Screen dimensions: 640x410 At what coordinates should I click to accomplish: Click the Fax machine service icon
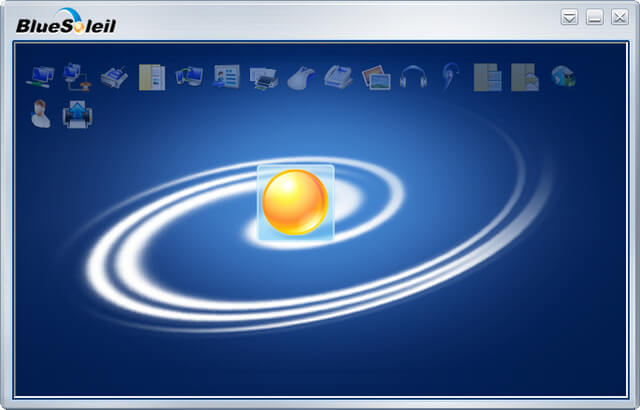[x=338, y=76]
